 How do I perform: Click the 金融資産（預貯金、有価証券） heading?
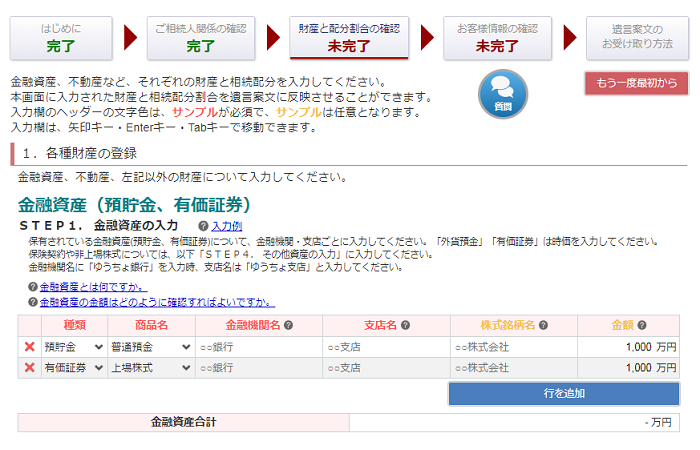click(x=134, y=204)
